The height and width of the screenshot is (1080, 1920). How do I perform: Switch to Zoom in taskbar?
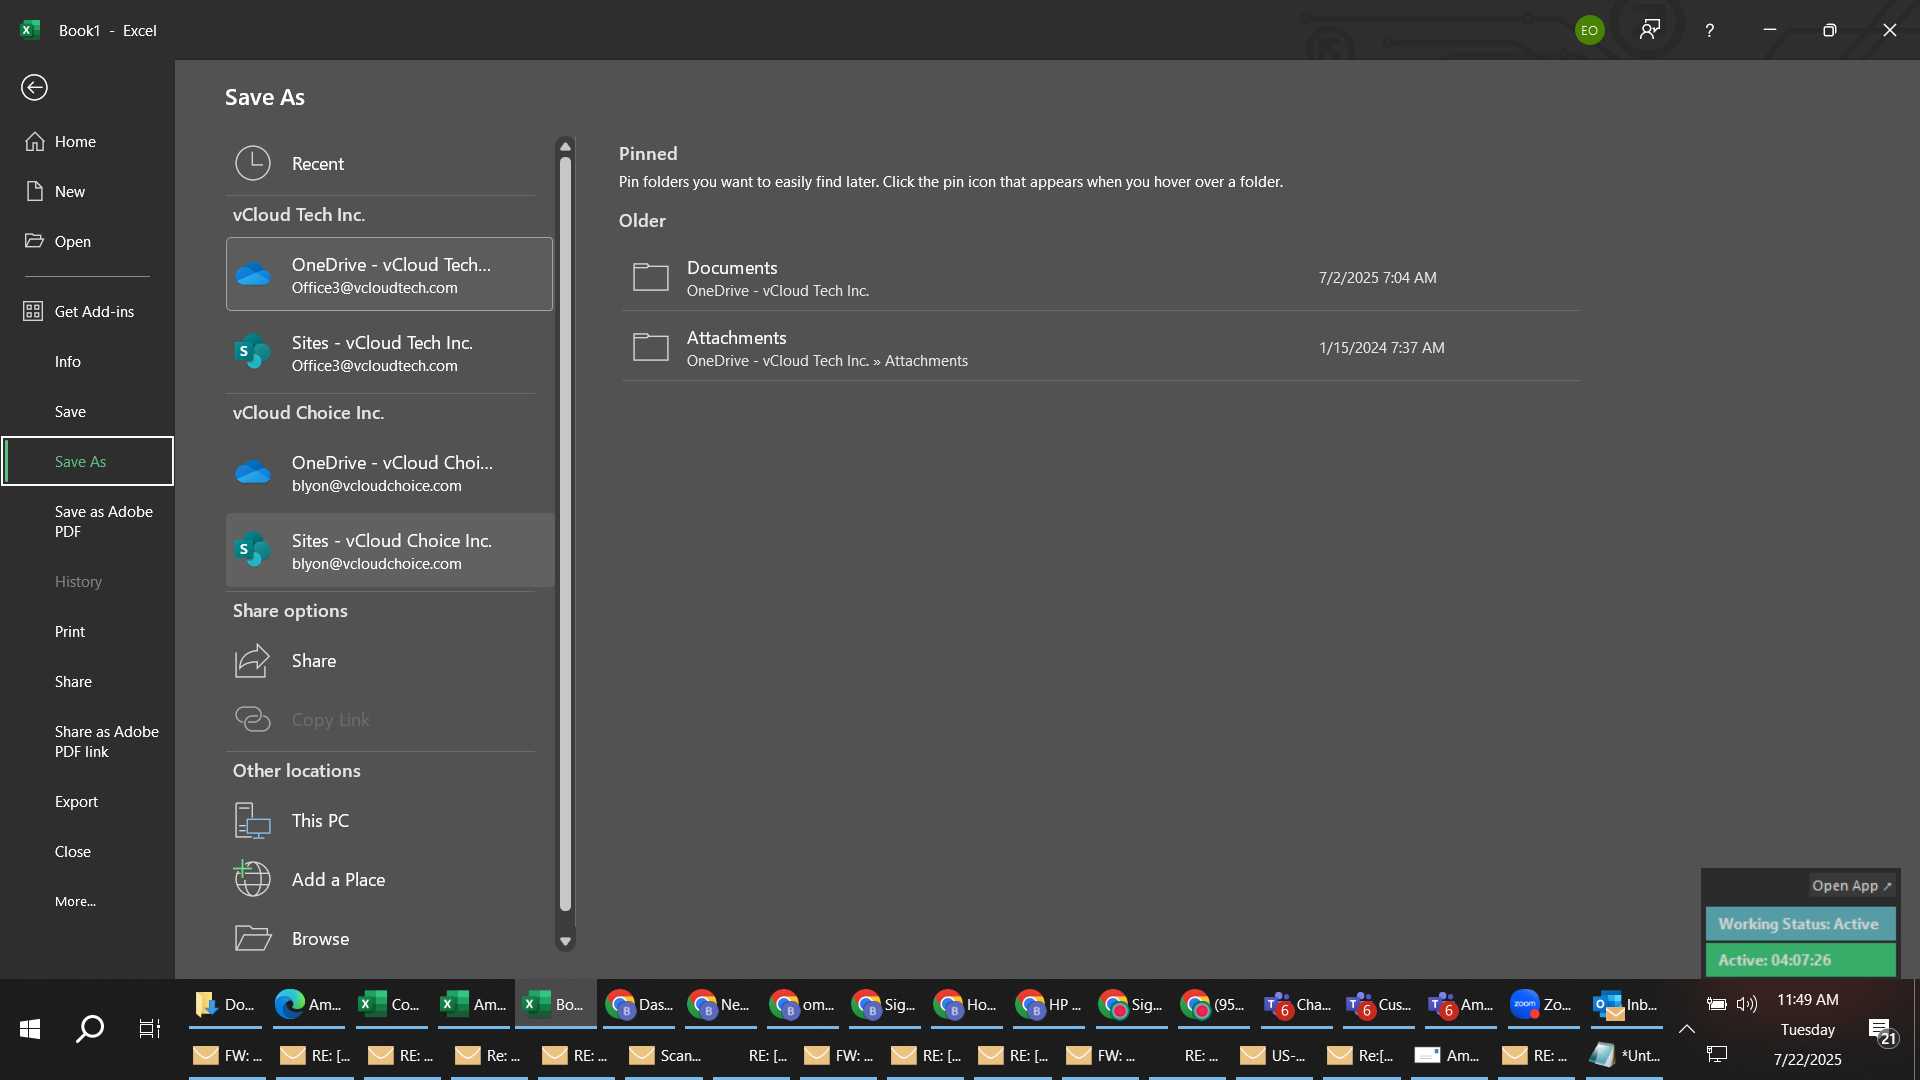(1543, 1005)
